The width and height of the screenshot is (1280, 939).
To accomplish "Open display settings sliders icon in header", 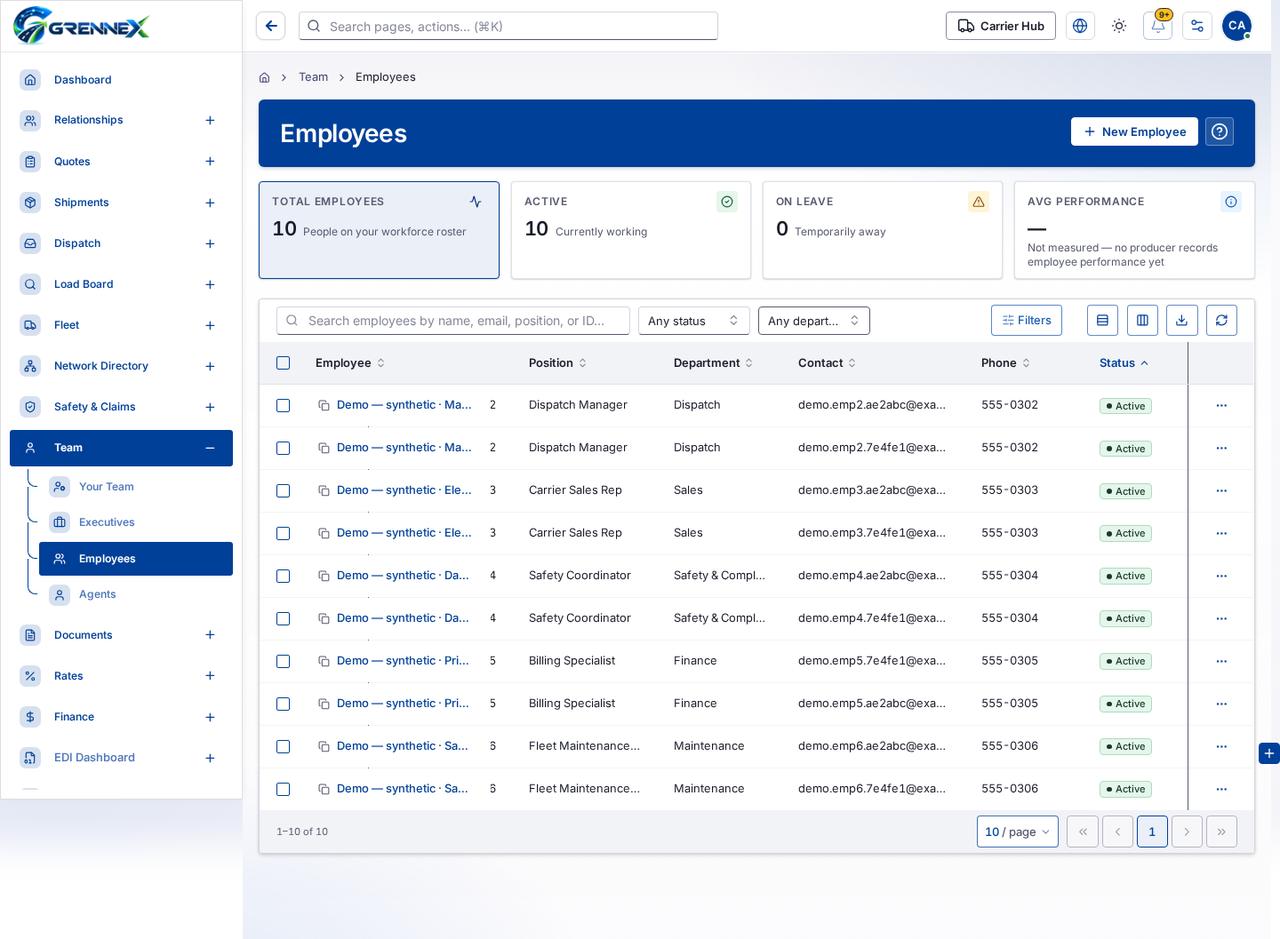I will 1197,26.
